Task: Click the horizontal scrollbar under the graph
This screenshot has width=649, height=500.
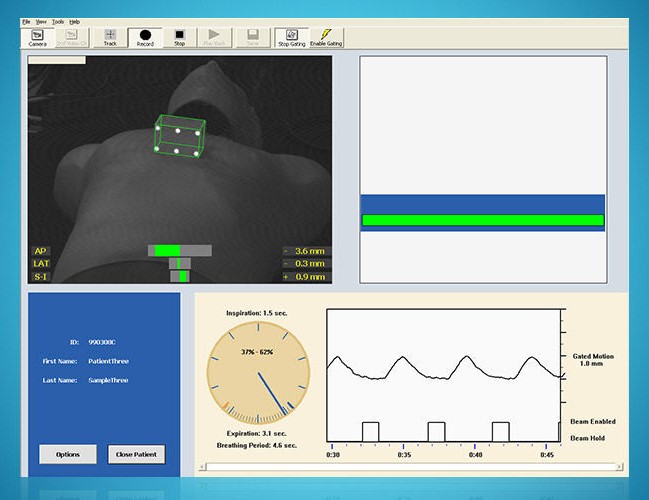Action: pos(410,467)
